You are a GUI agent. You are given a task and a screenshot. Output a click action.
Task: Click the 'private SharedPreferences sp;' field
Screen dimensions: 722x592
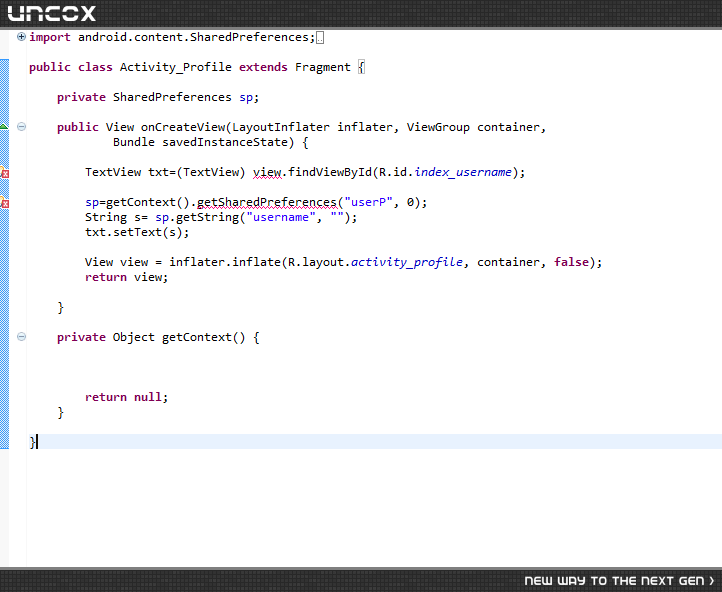158,97
